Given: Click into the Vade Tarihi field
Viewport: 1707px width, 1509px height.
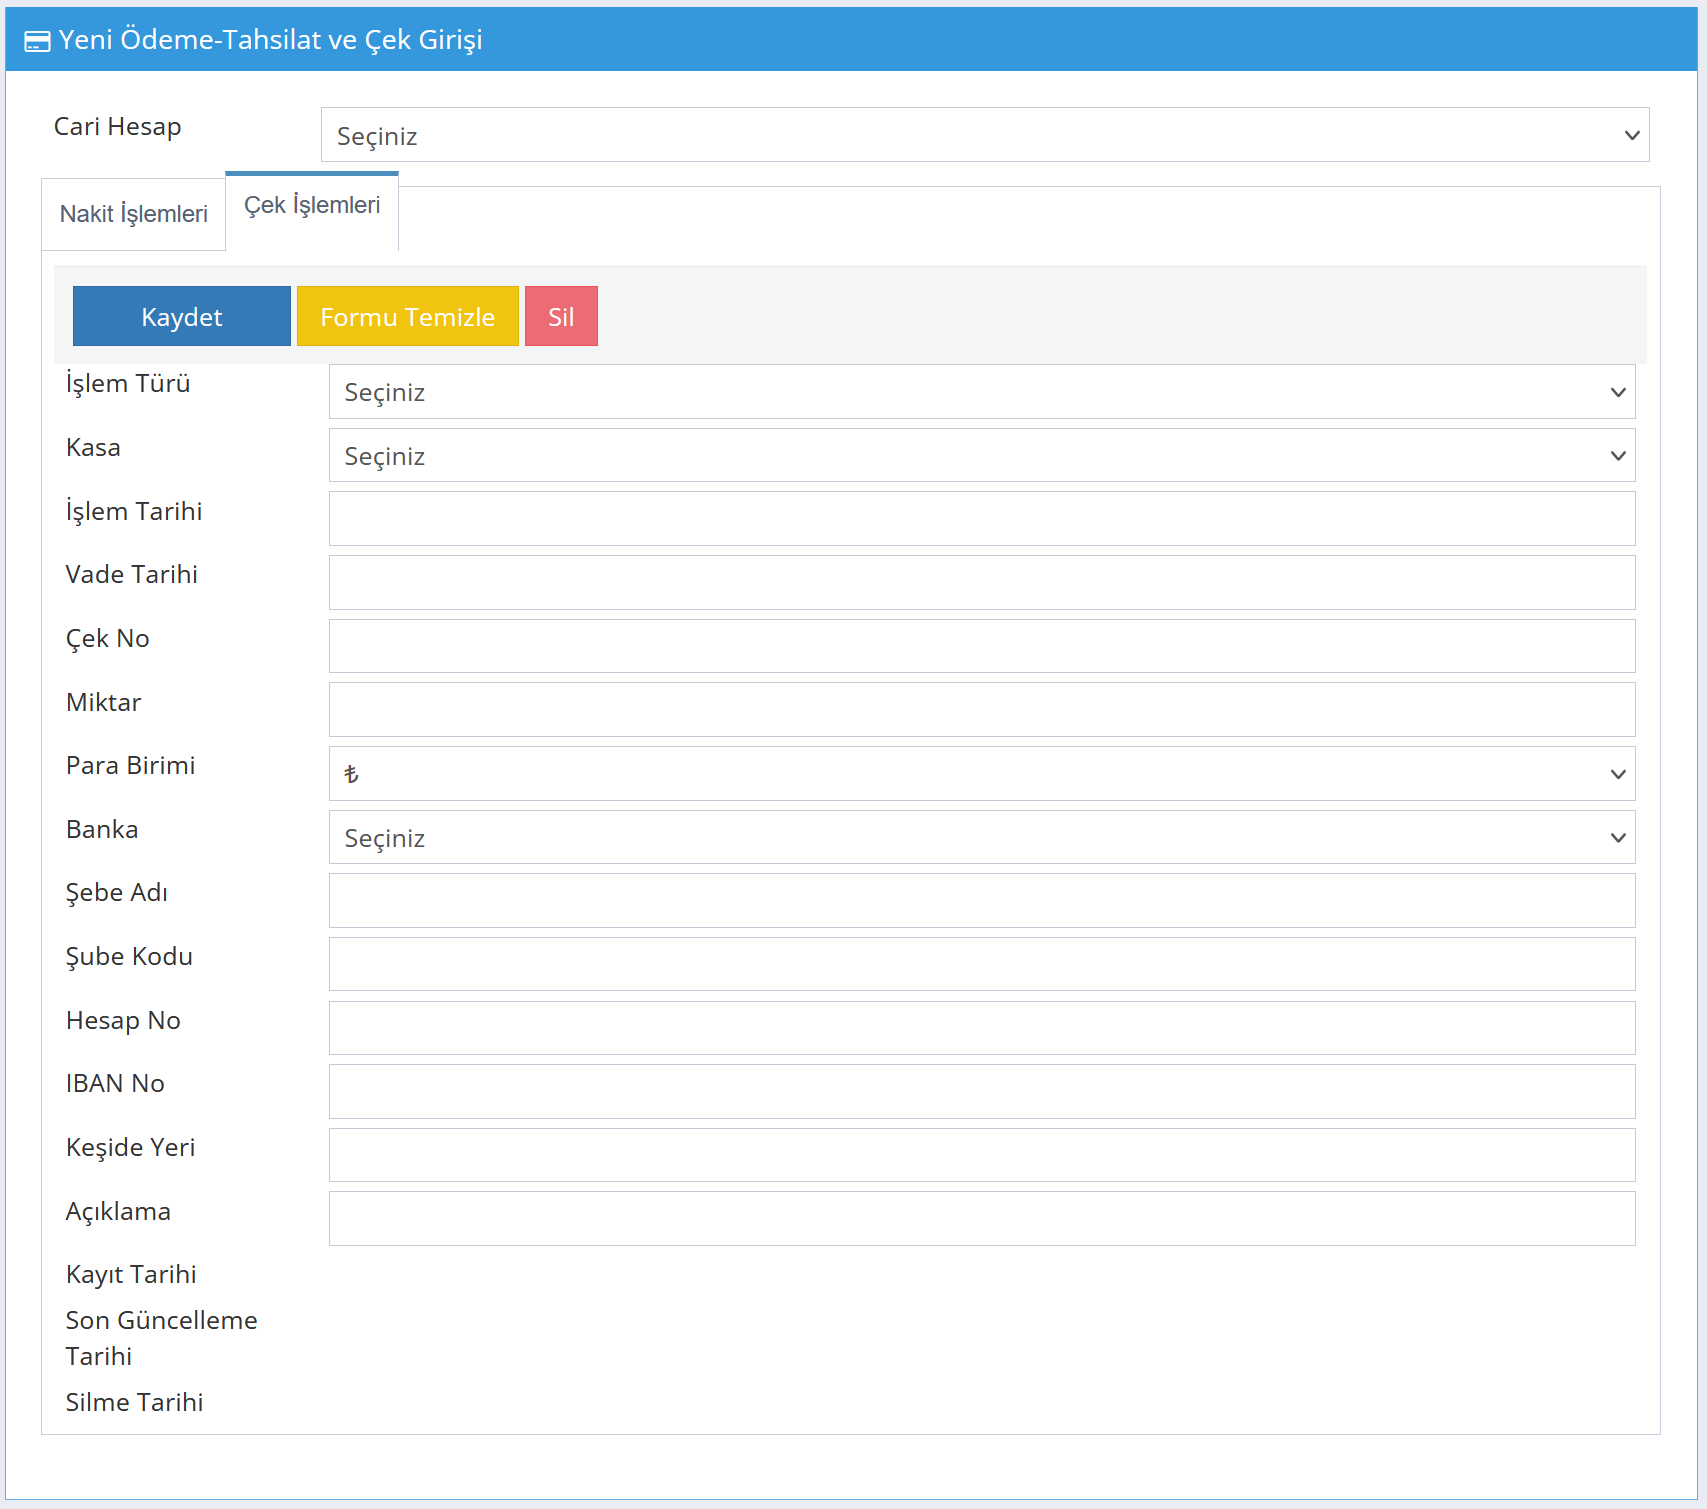Looking at the screenshot, I should point(982,583).
